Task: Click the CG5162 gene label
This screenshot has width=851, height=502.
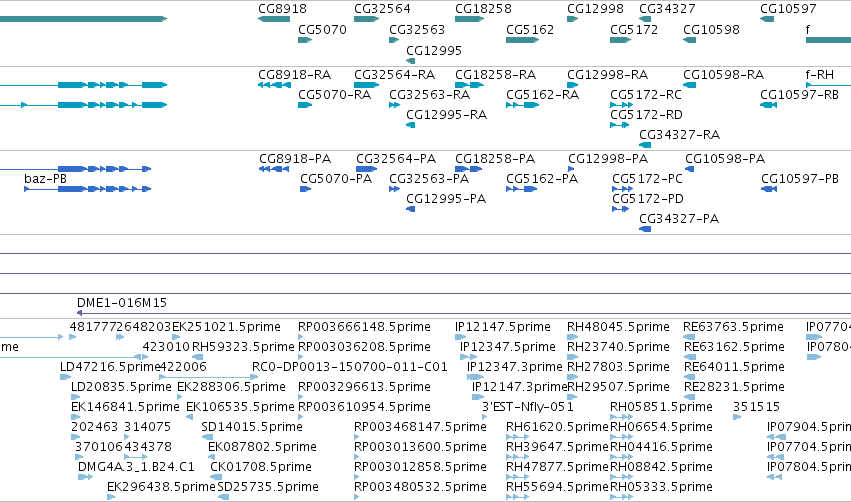Action: click(530, 29)
